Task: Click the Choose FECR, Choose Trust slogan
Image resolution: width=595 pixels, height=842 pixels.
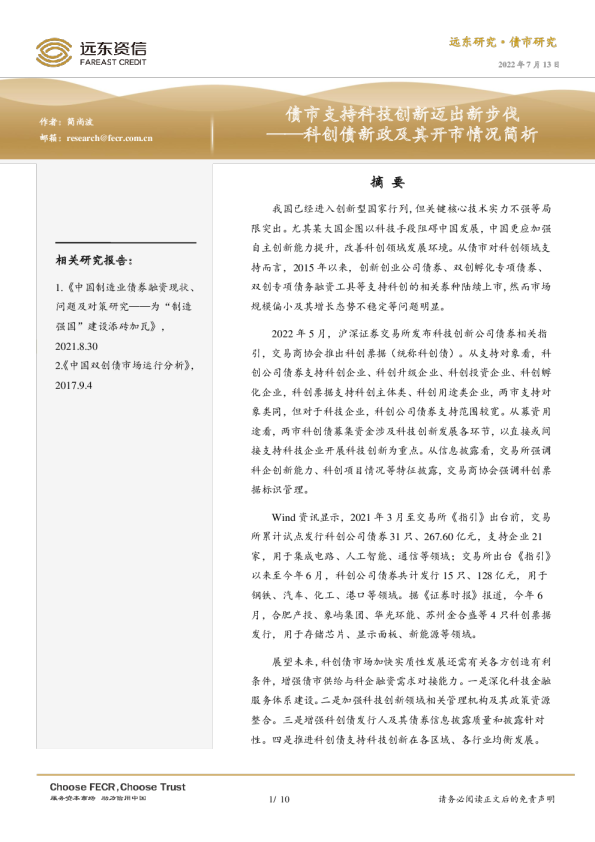Action: (118, 787)
